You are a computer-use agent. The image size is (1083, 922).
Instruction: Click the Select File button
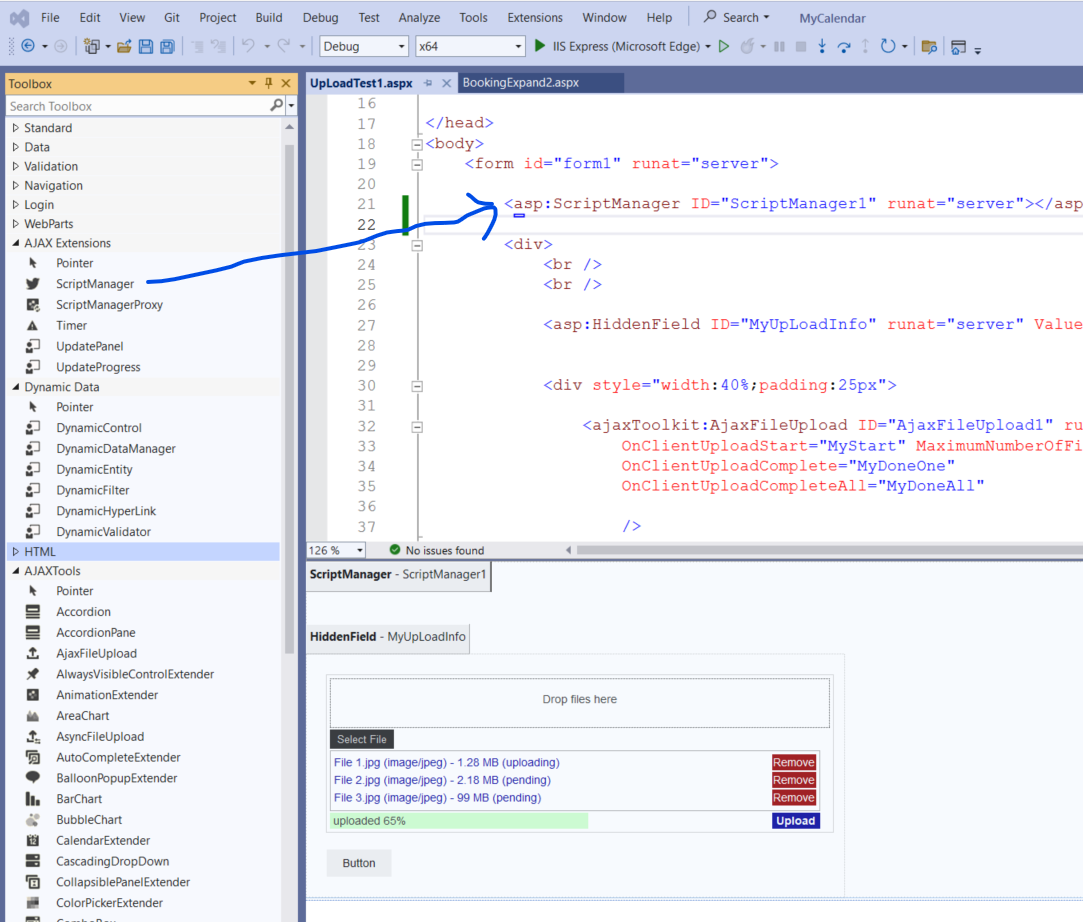(361, 740)
